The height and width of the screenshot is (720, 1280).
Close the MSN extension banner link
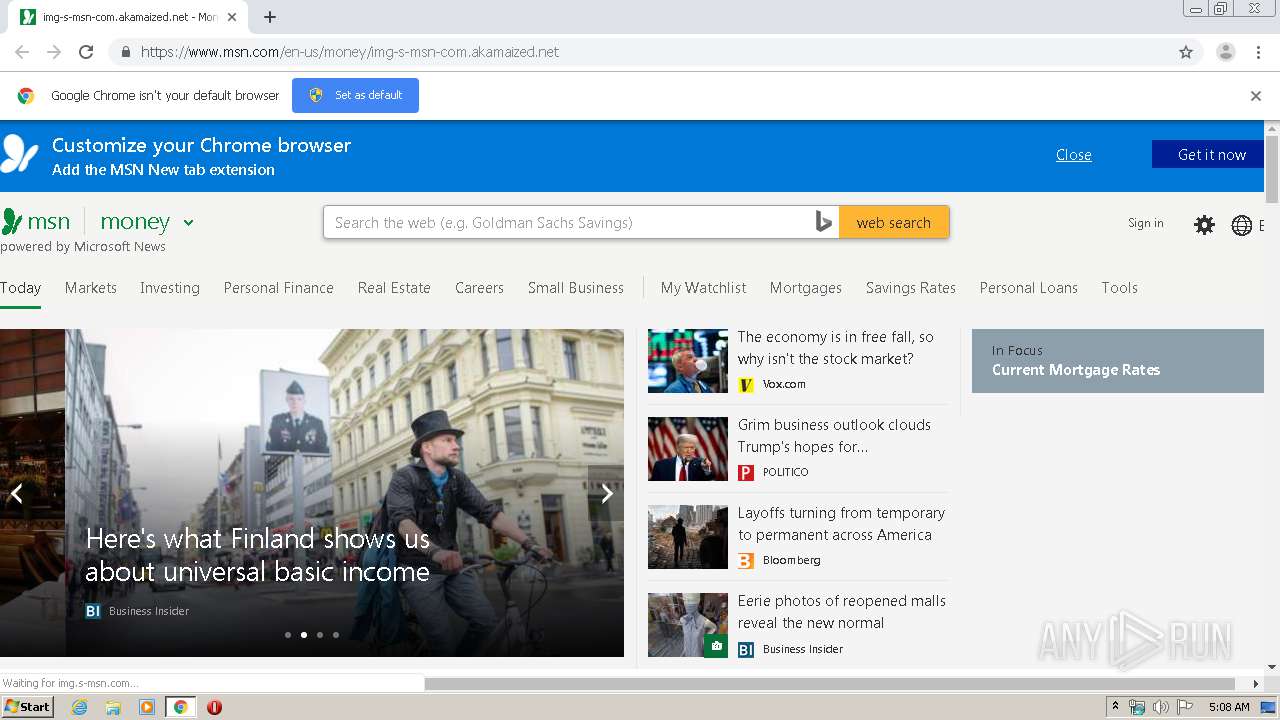[x=1074, y=155]
